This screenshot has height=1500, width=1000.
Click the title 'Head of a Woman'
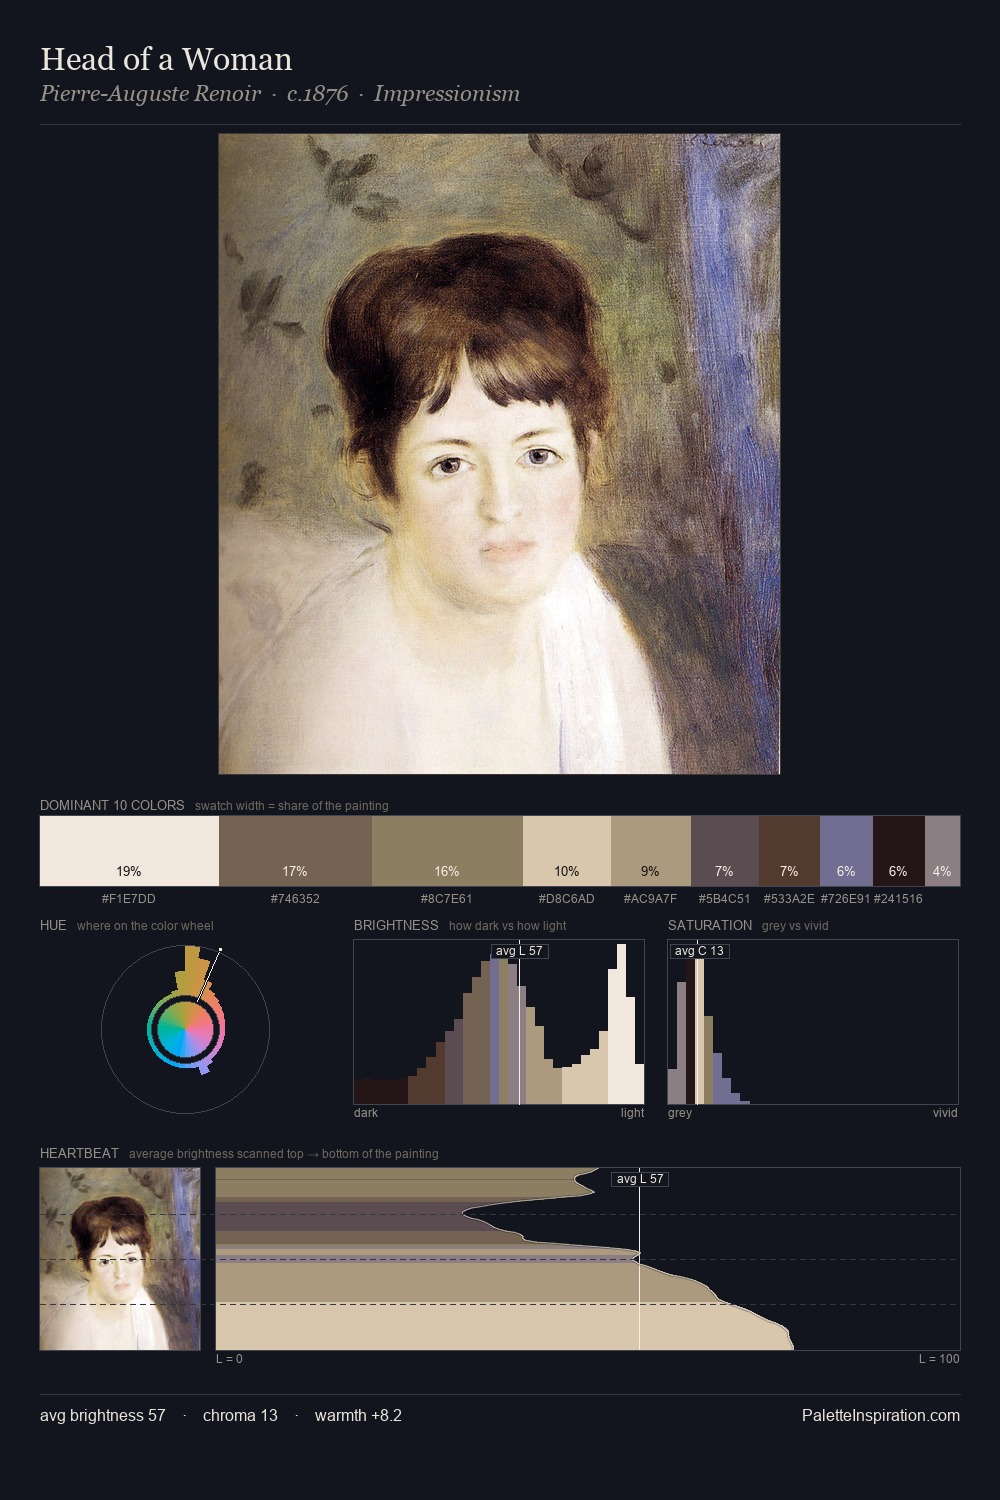[x=166, y=59]
